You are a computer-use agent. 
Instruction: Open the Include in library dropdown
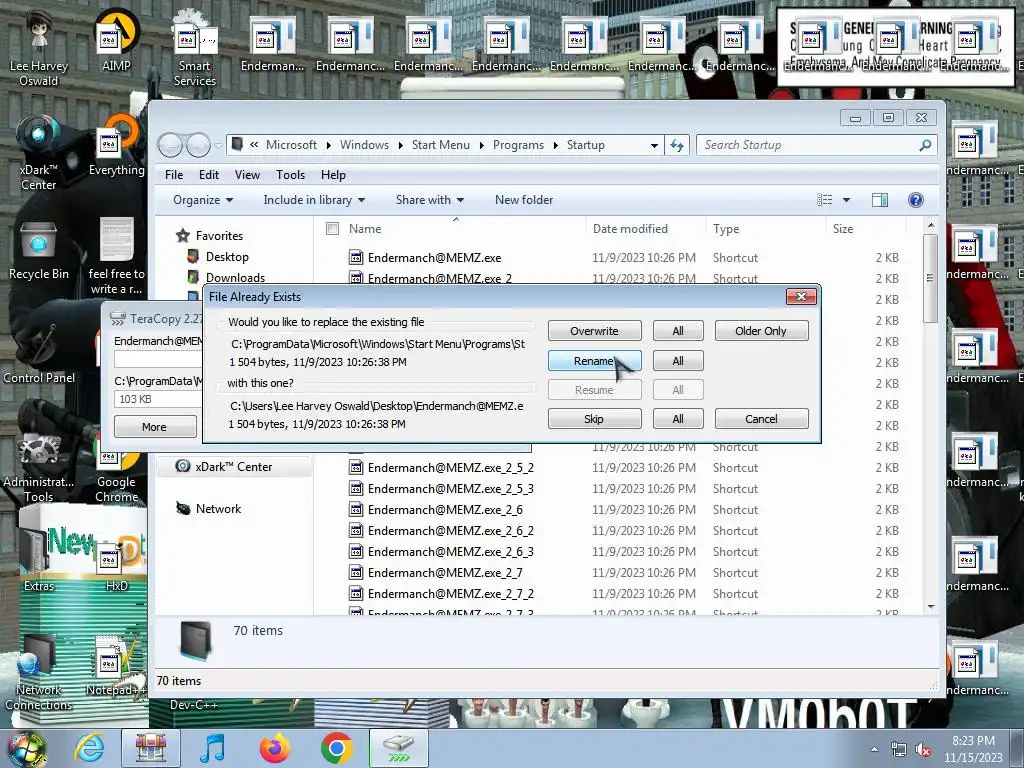tap(314, 200)
